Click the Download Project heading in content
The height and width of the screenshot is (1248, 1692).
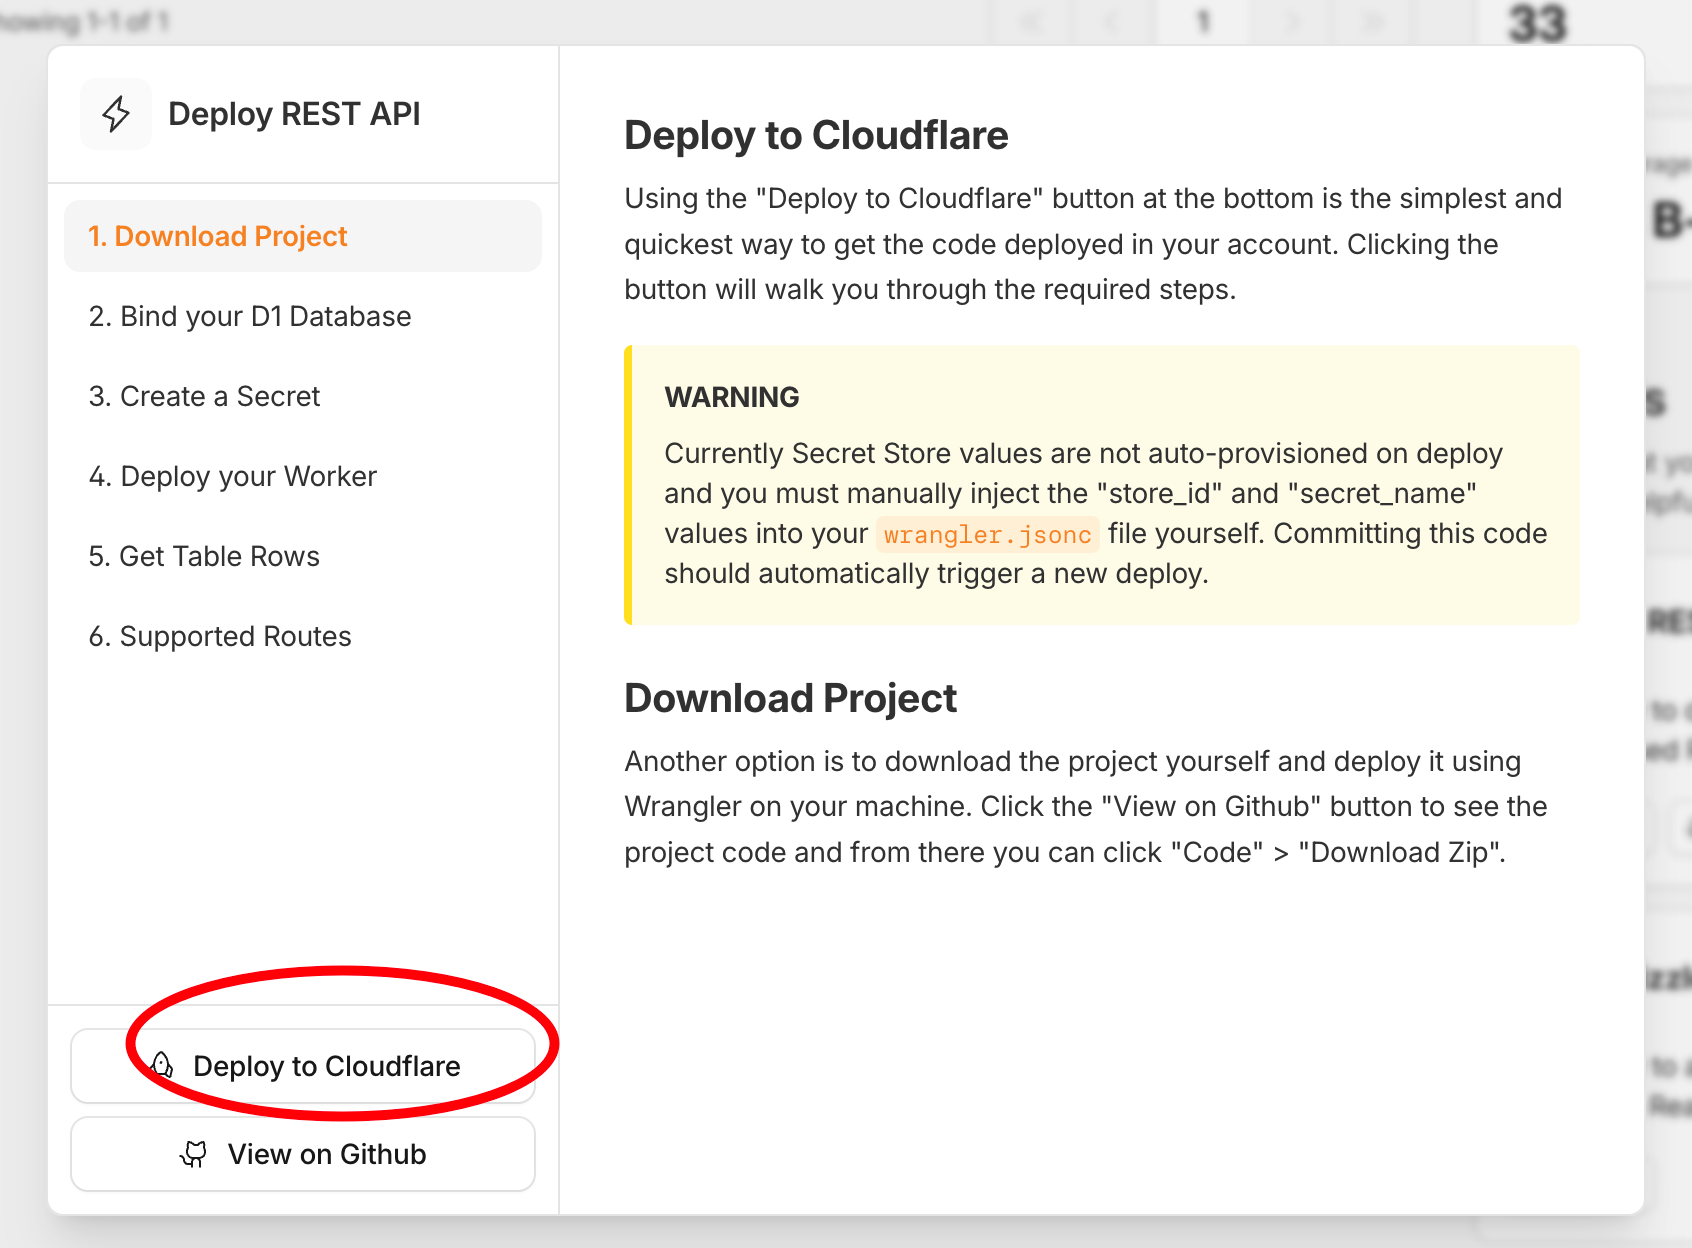pos(790,698)
